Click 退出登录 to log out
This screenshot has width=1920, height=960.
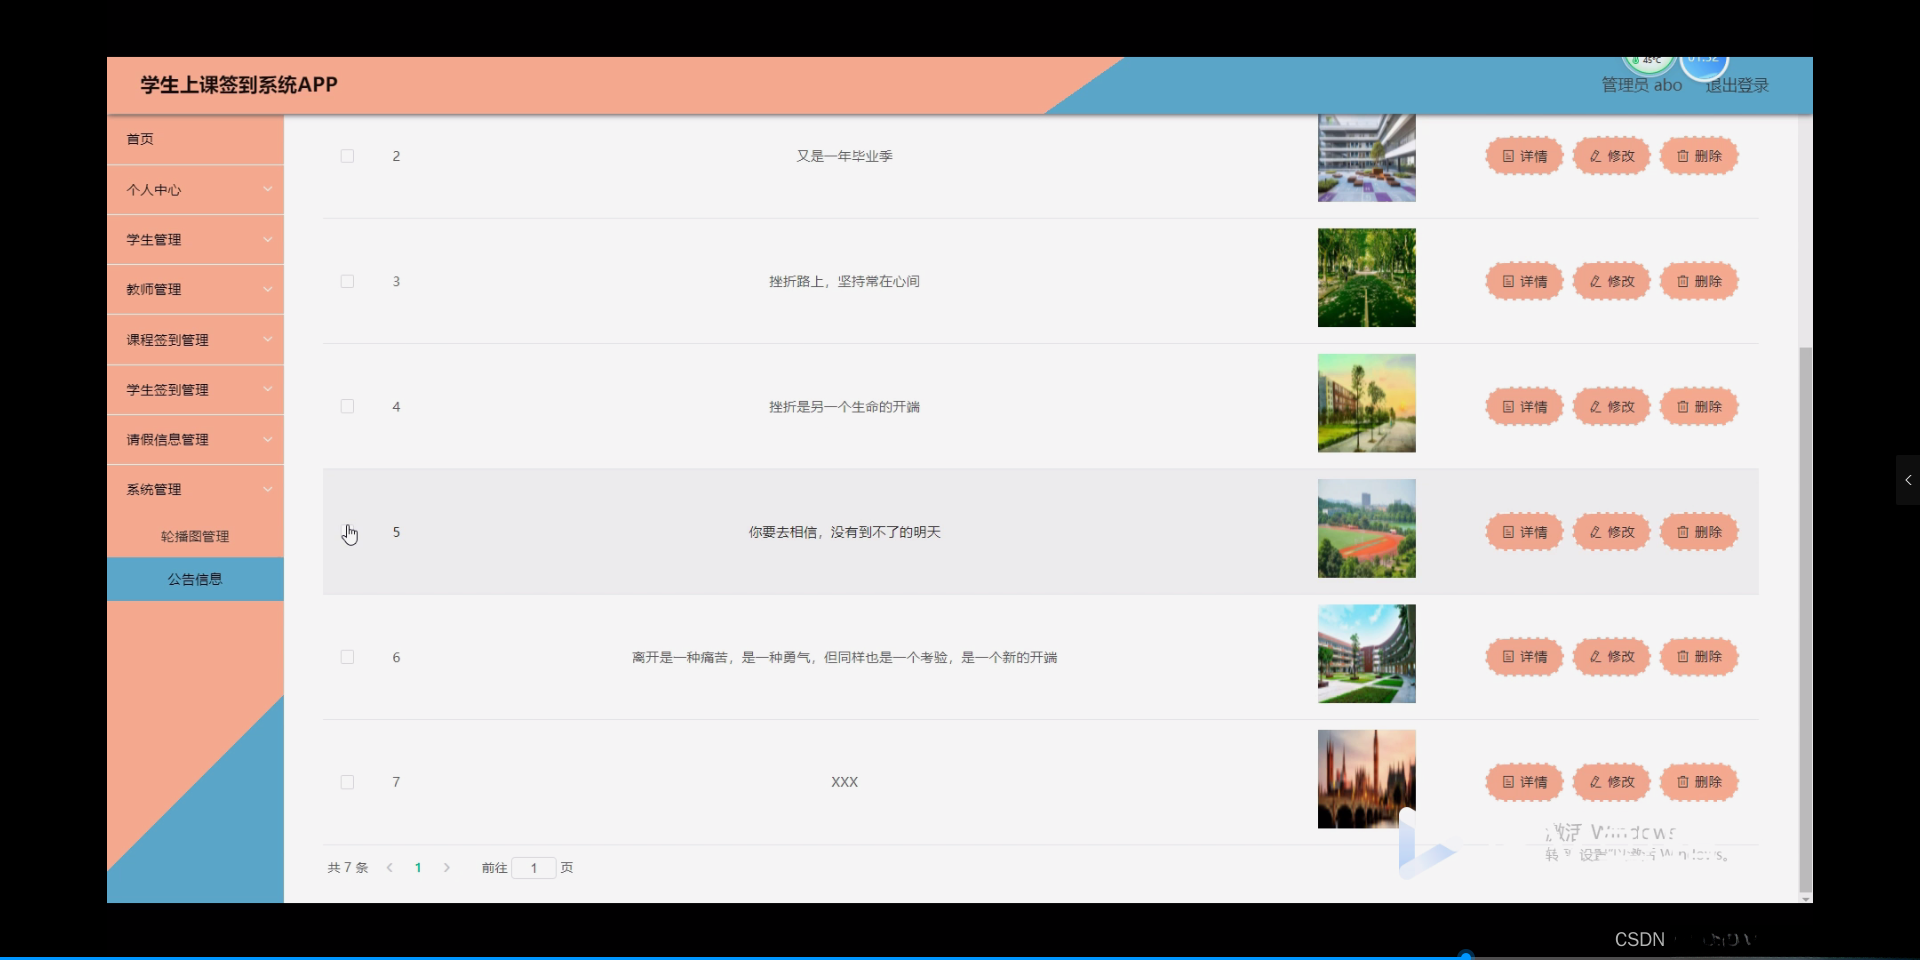tap(1736, 85)
